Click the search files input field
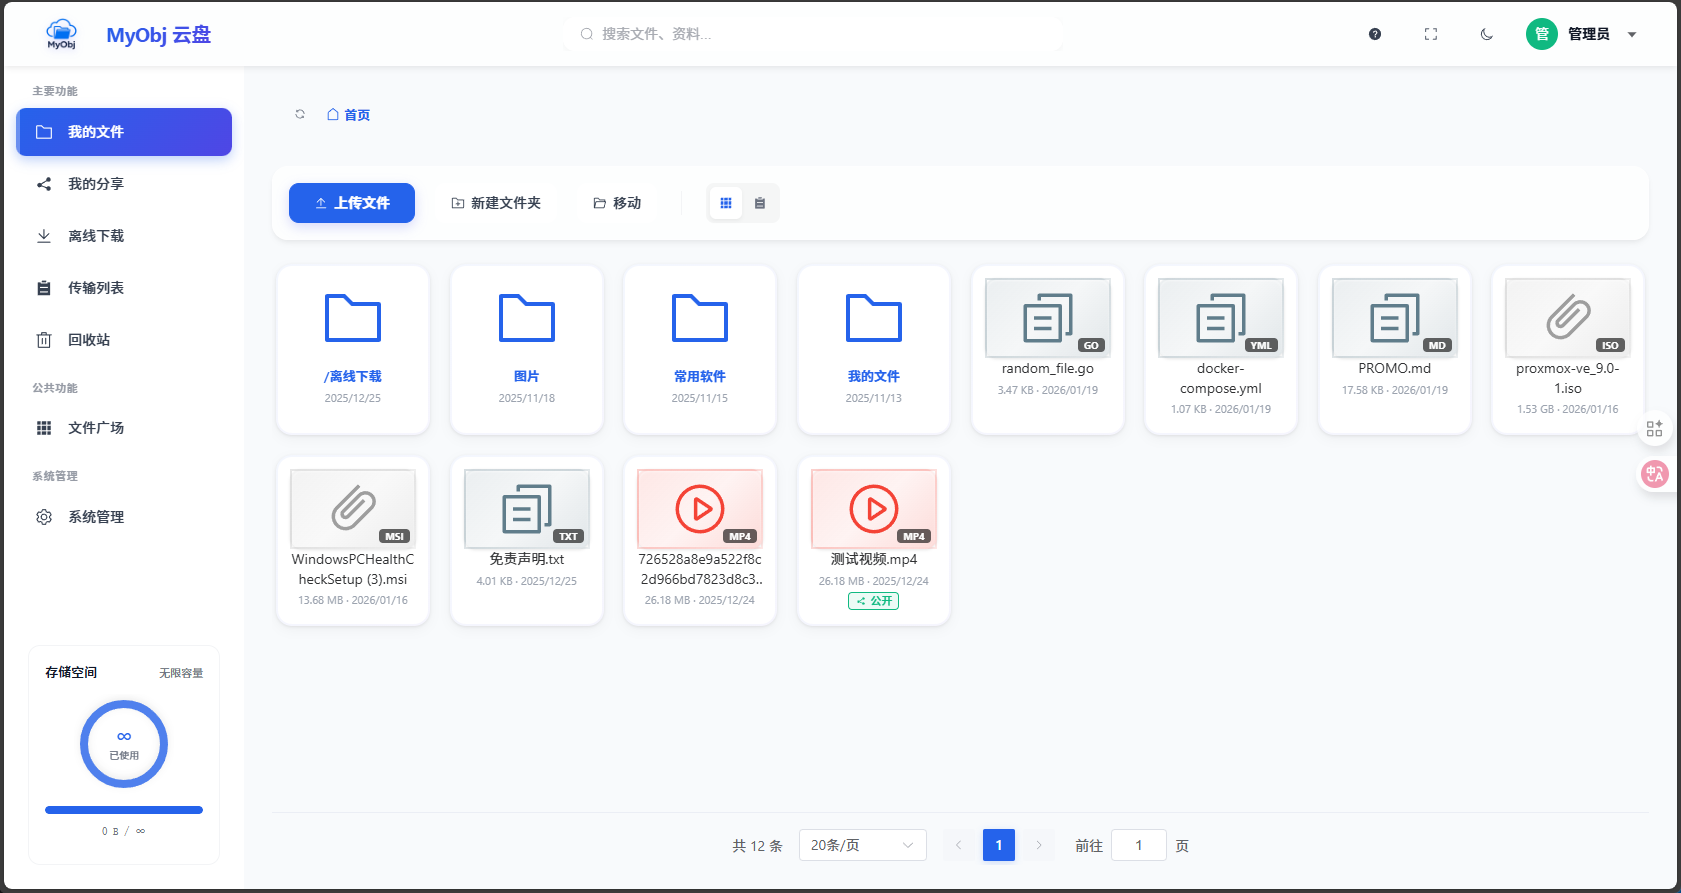Image resolution: width=1681 pixels, height=893 pixels. coord(815,34)
